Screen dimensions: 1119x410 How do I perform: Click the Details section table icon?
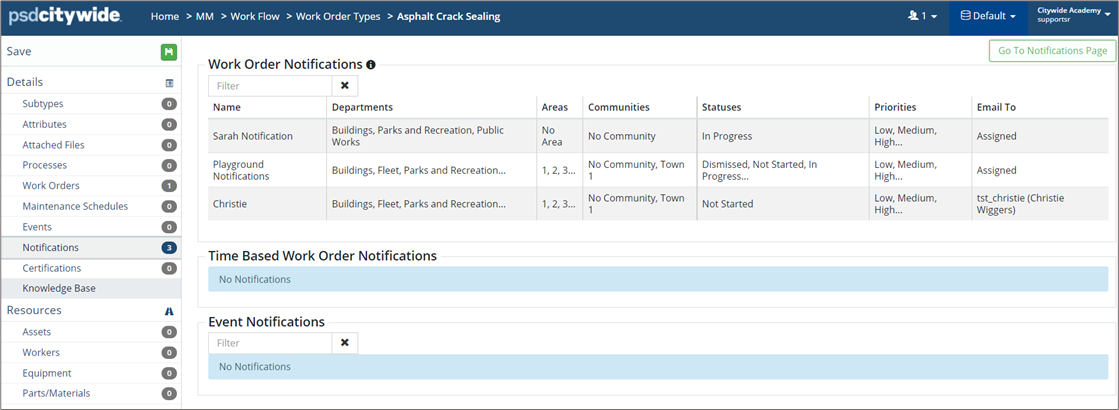[x=169, y=83]
